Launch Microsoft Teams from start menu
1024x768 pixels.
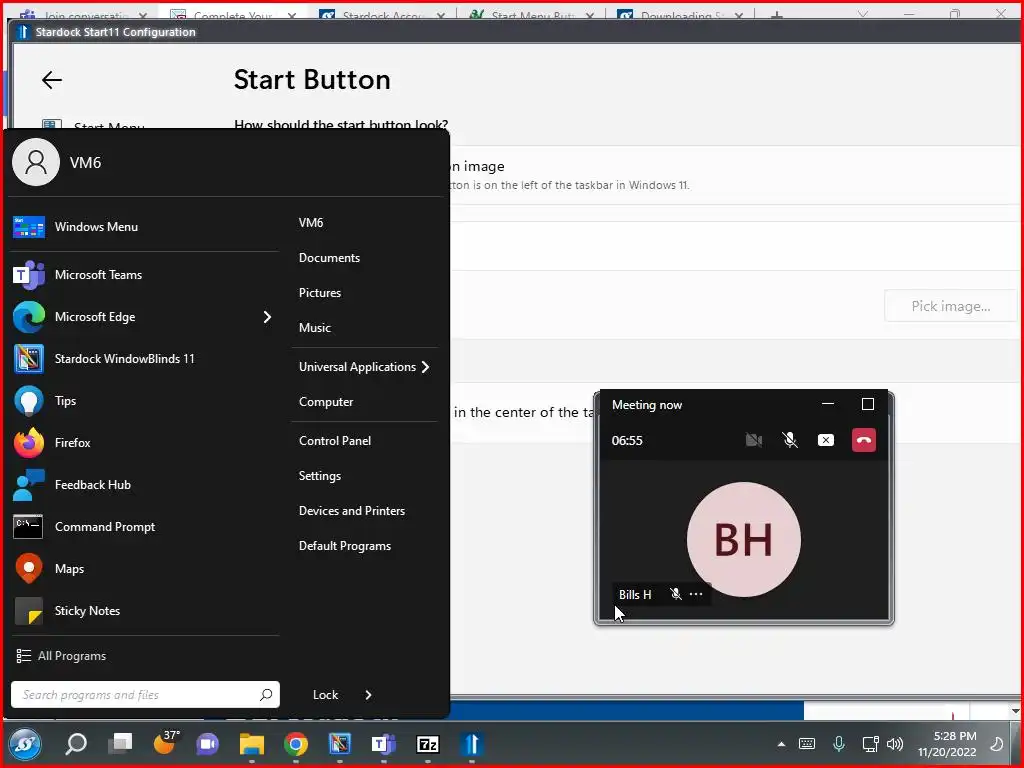click(144, 275)
